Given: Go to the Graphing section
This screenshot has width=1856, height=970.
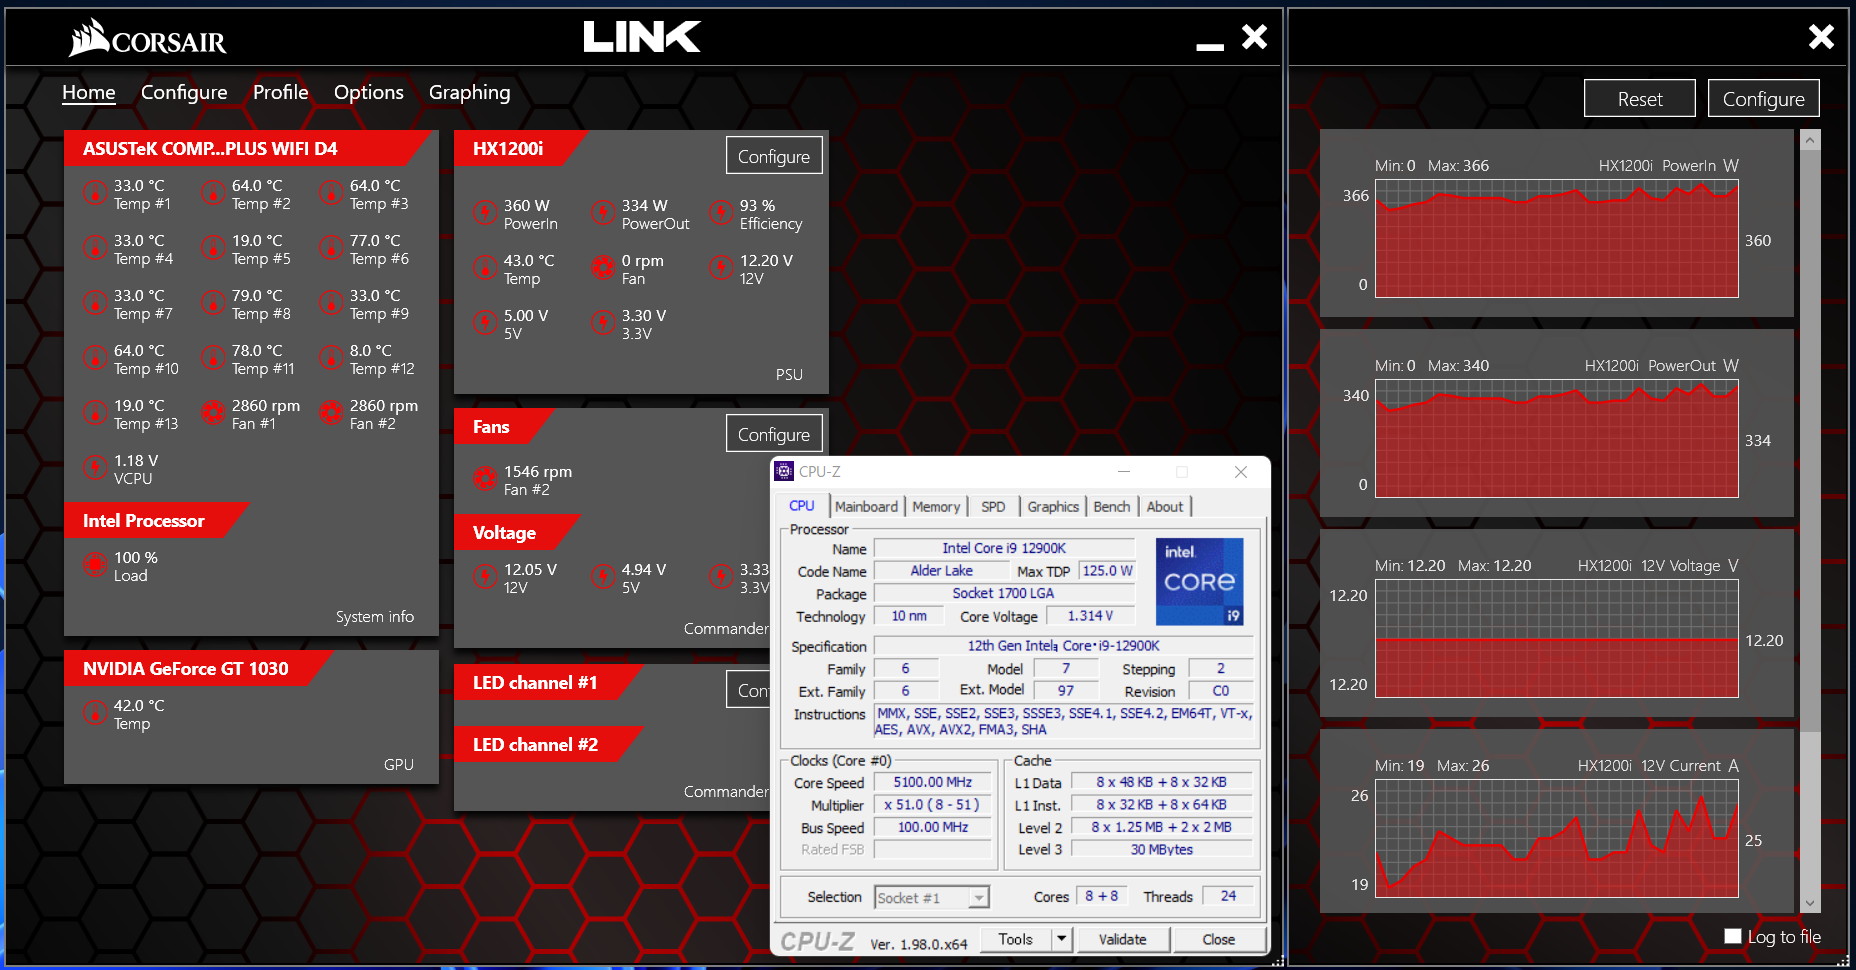Looking at the screenshot, I should point(470,92).
